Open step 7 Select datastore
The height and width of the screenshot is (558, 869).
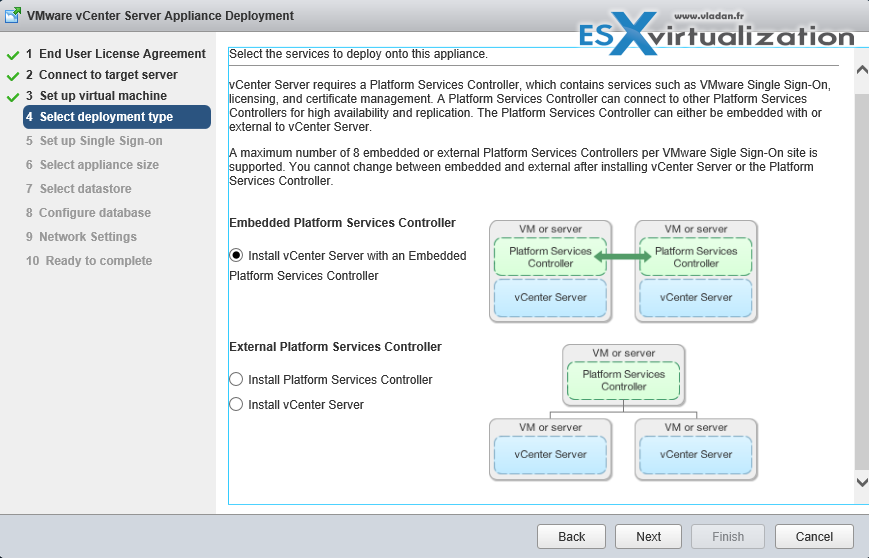point(79,188)
